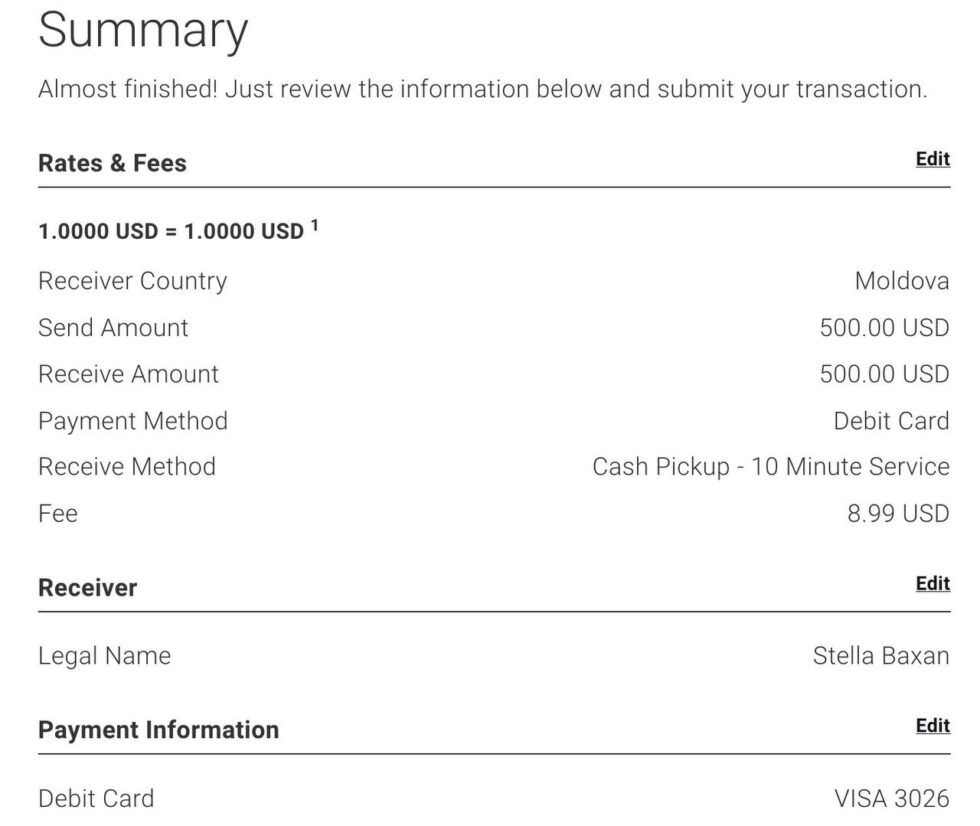Click the Send Amount label
980x826 pixels.
pyautogui.click(x=113, y=328)
